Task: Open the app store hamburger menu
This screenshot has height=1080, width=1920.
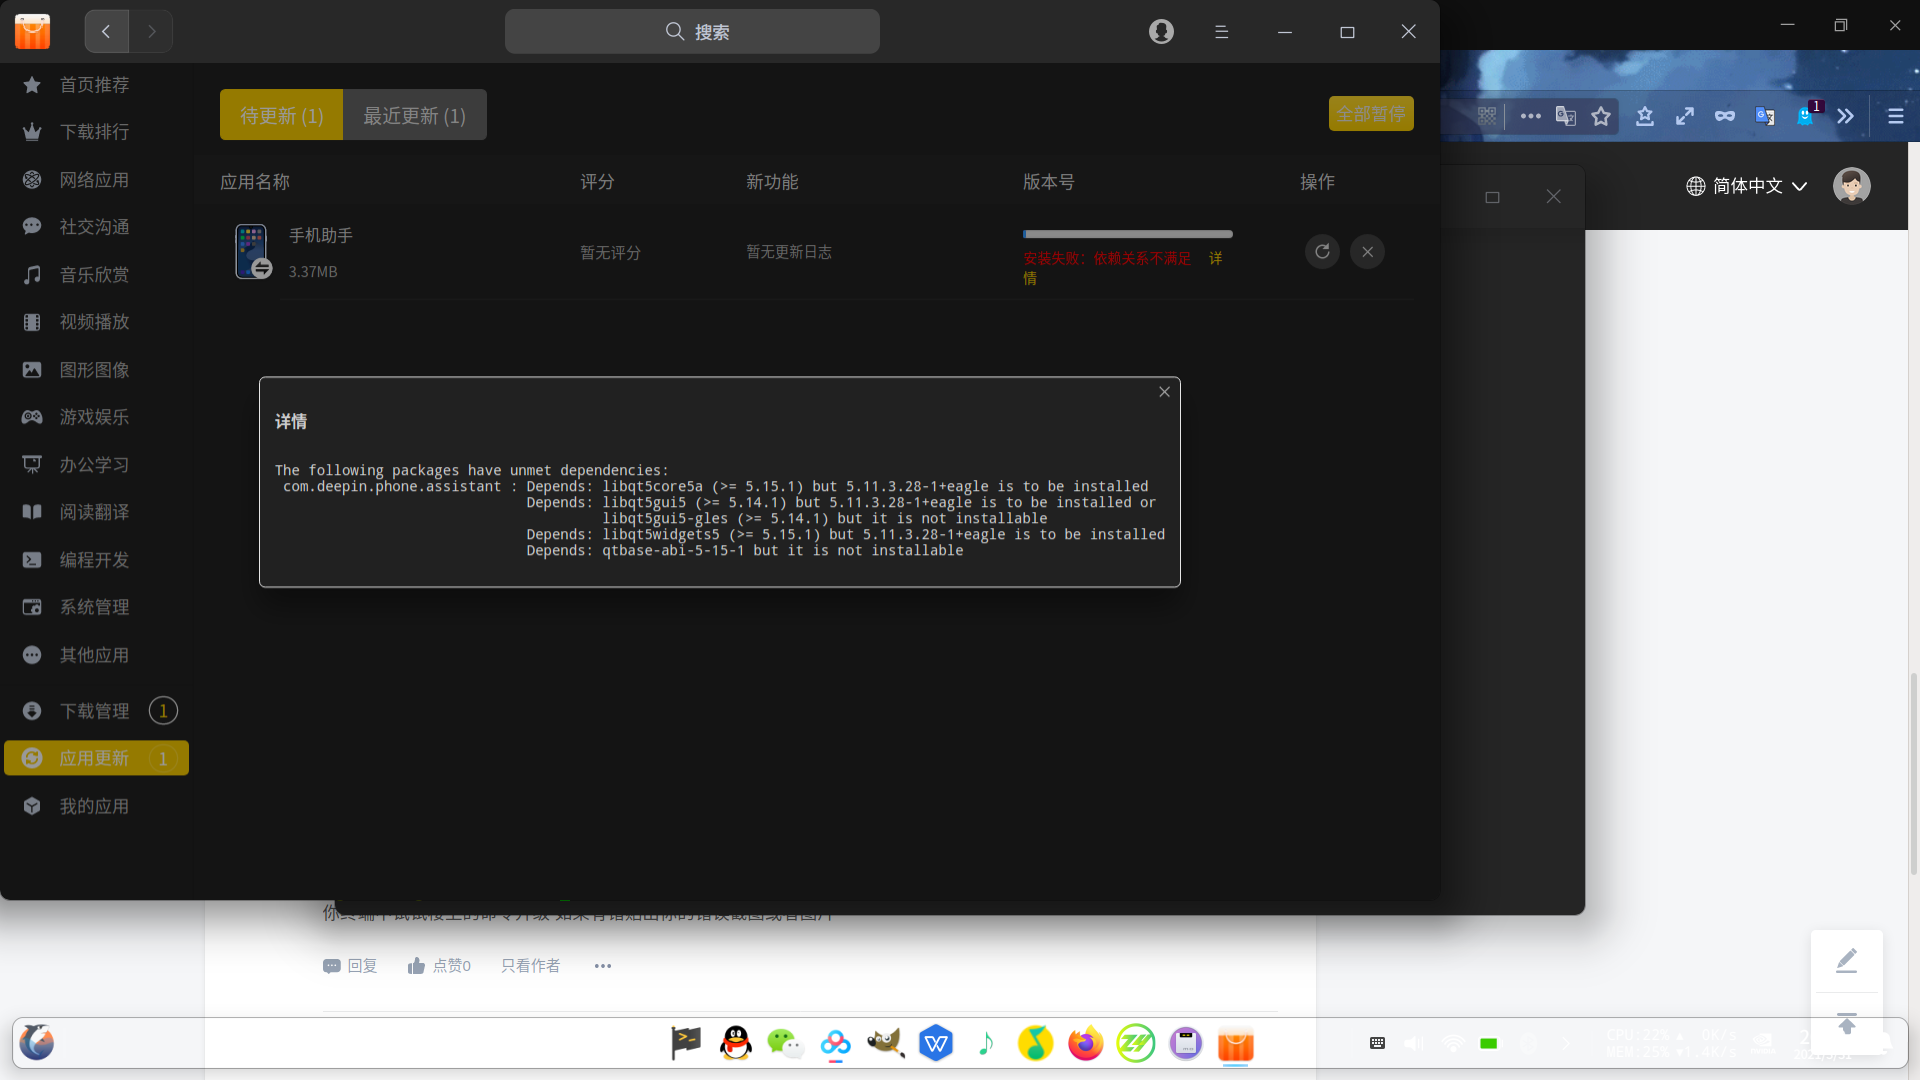Action: [x=1221, y=32]
